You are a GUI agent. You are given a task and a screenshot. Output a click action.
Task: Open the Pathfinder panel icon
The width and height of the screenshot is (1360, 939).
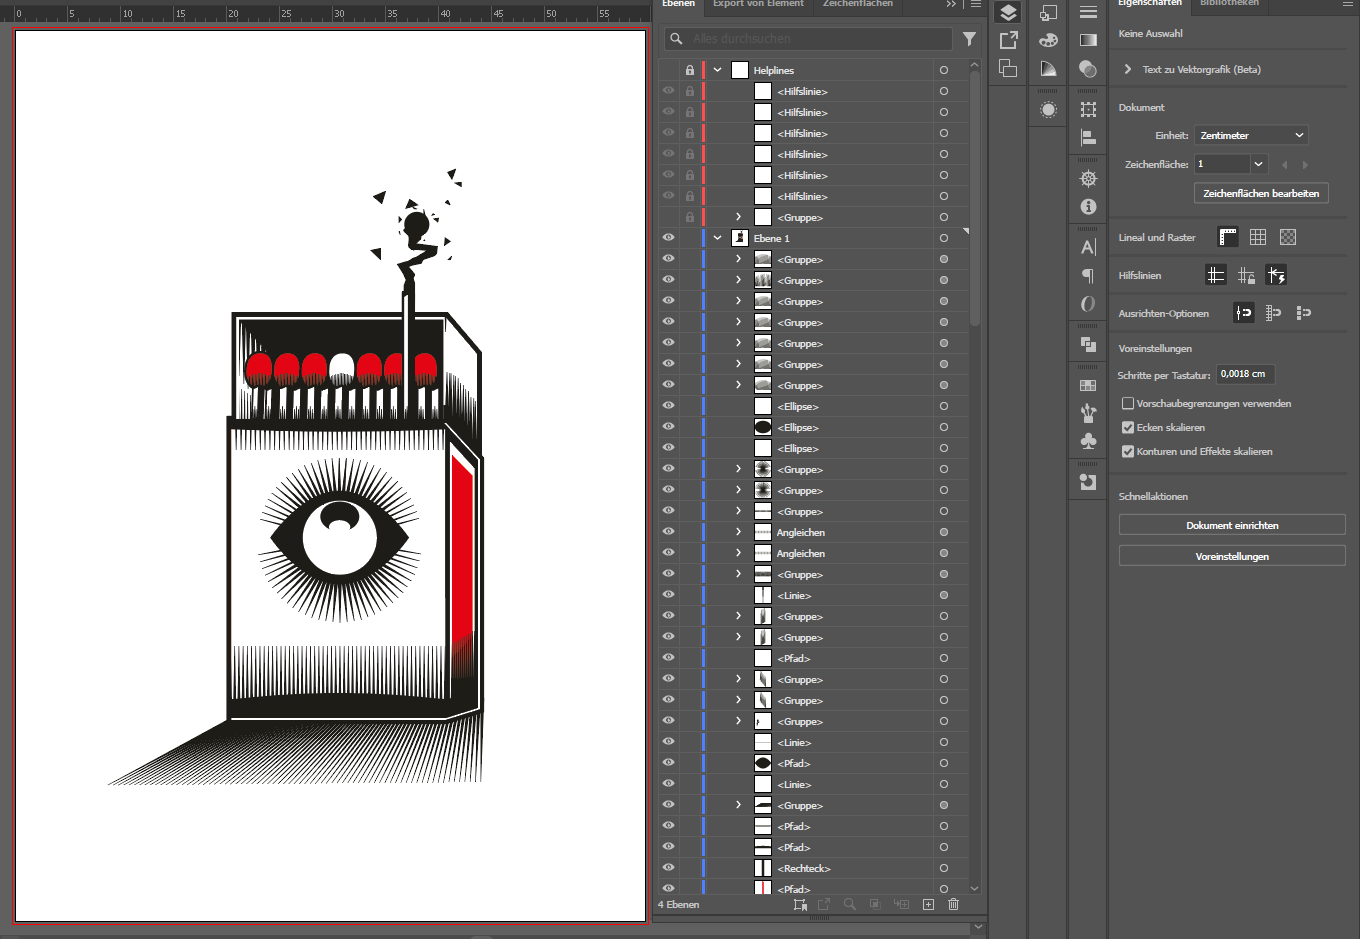coord(1088,344)
